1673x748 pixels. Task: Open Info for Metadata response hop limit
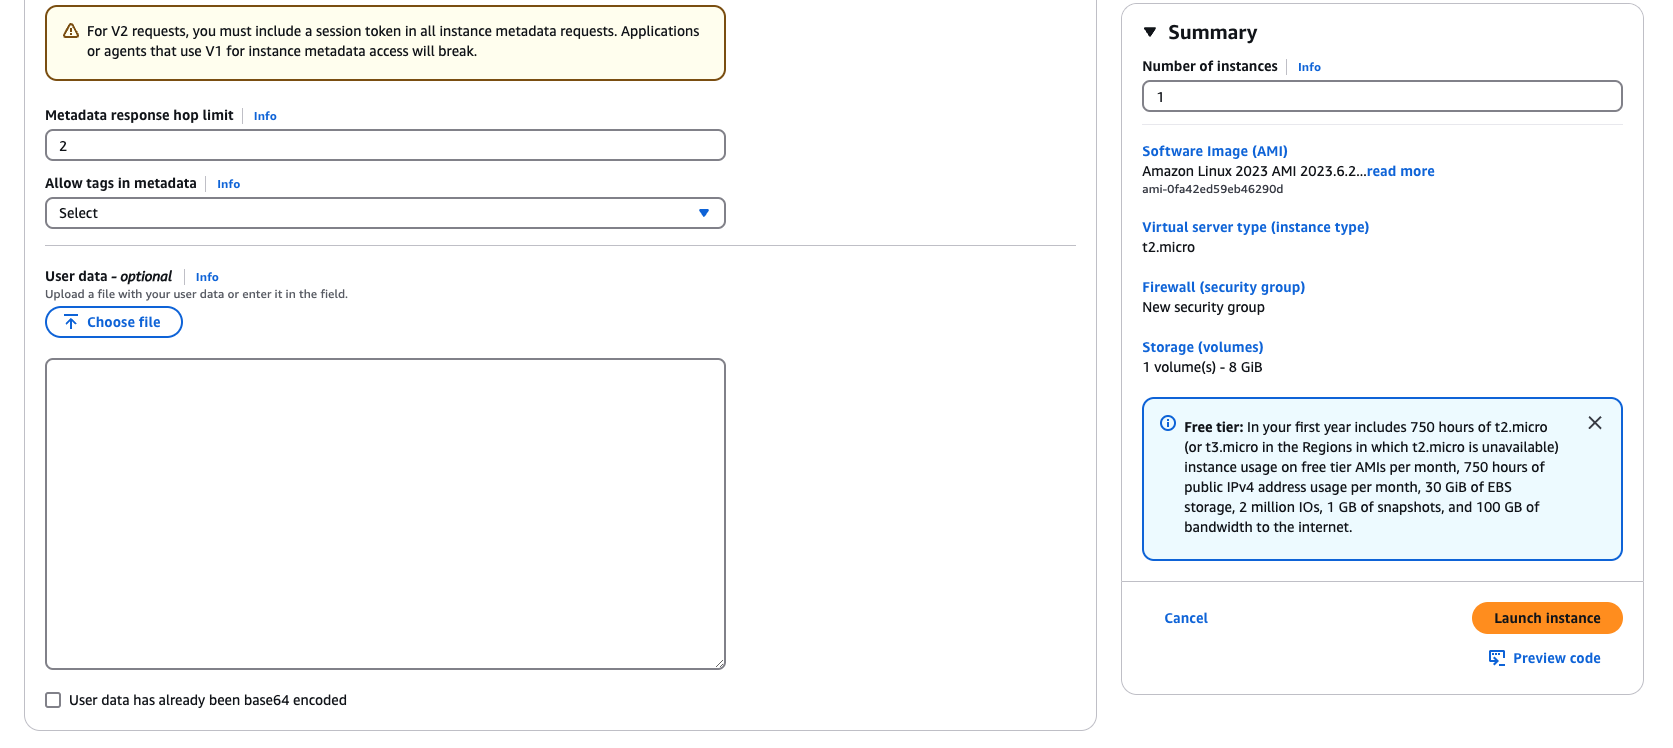click(265, 116)
